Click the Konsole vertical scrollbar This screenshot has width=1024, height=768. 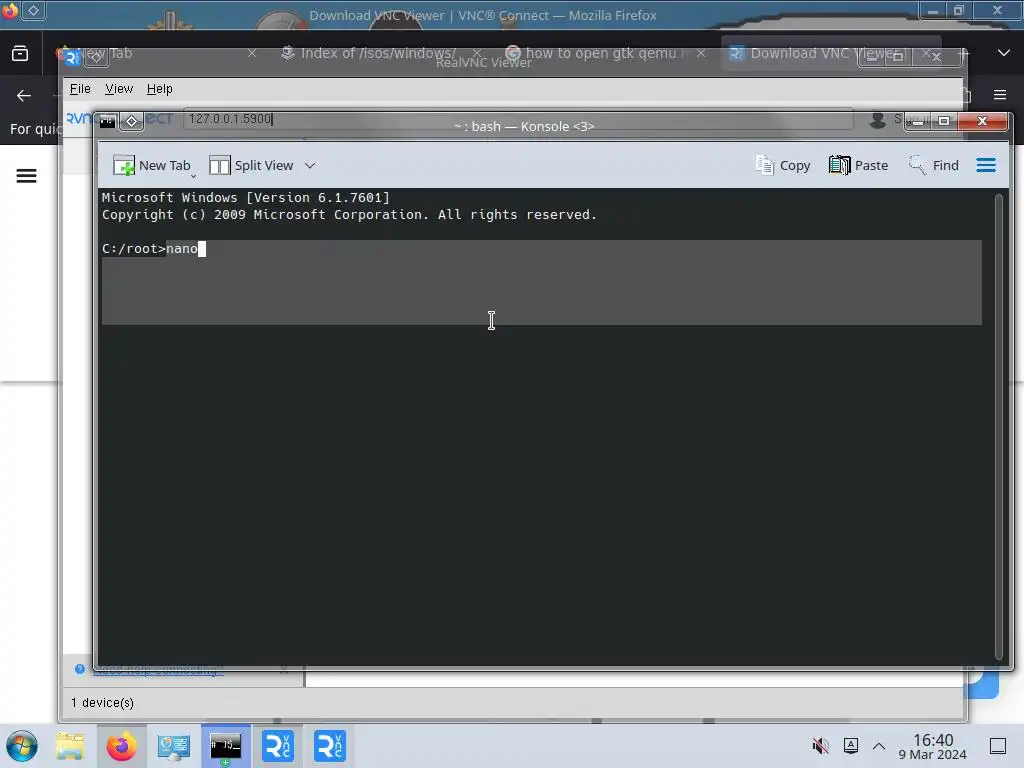click(x=998, y=427)
